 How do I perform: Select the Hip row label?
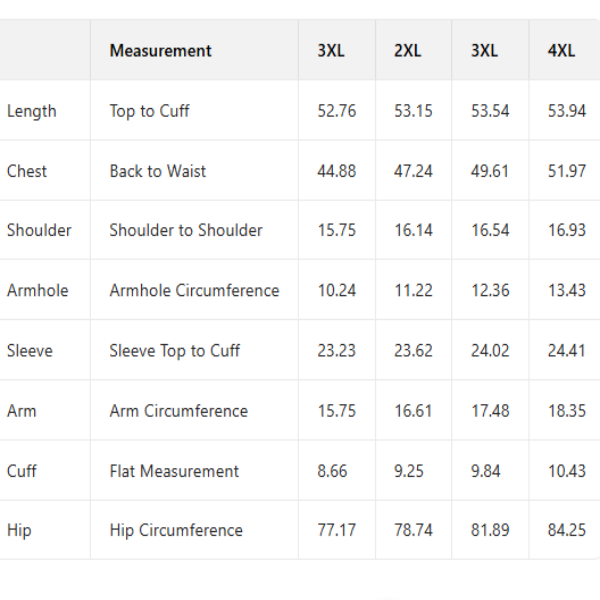coord(19,530)
